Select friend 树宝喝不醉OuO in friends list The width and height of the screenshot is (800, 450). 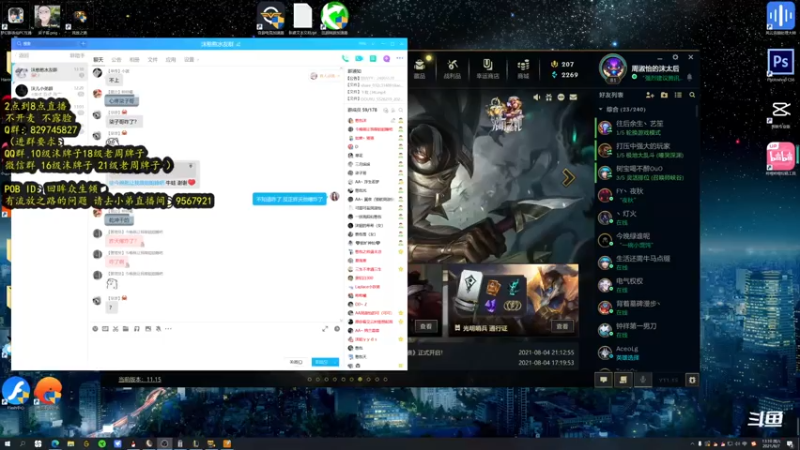(x=646, y=172)
